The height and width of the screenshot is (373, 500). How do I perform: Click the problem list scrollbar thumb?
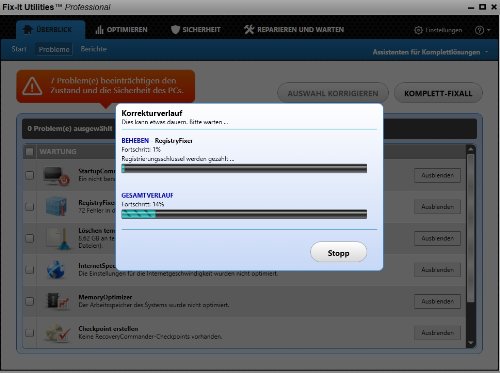click(x=470, y=228)
